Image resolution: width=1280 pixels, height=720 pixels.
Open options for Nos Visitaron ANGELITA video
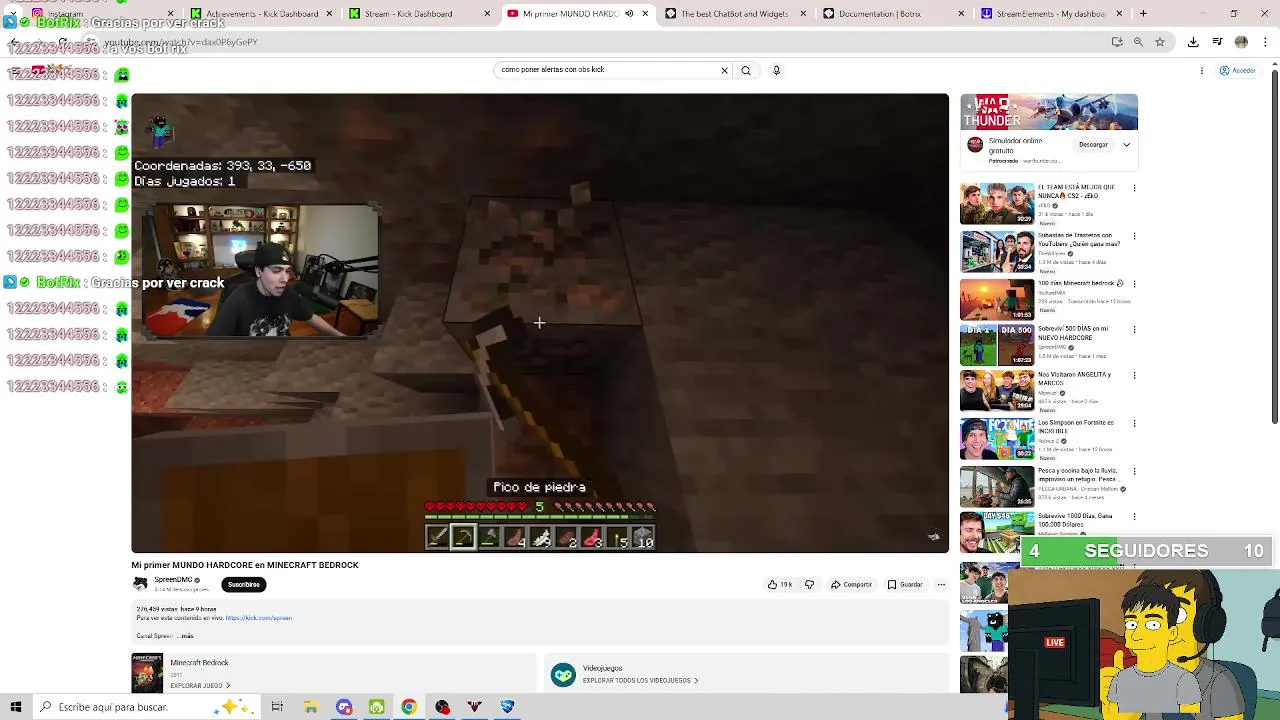[x=1134, y=375]
